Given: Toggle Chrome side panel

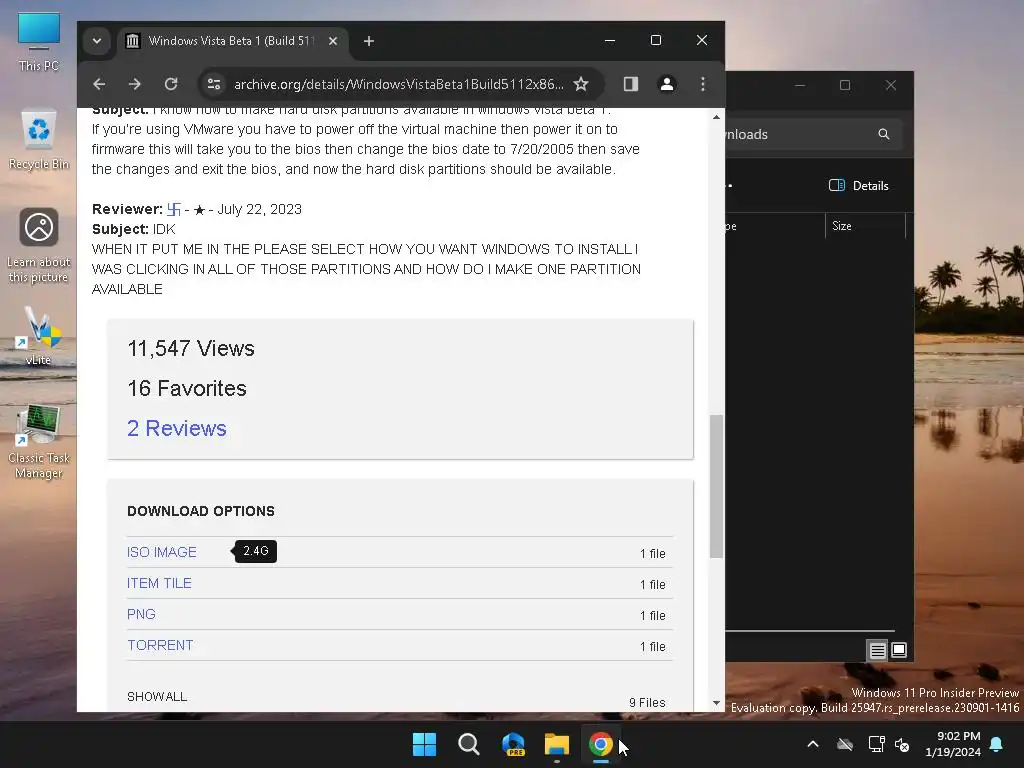Looking at the screenshot, I should [x=631, y=84].
